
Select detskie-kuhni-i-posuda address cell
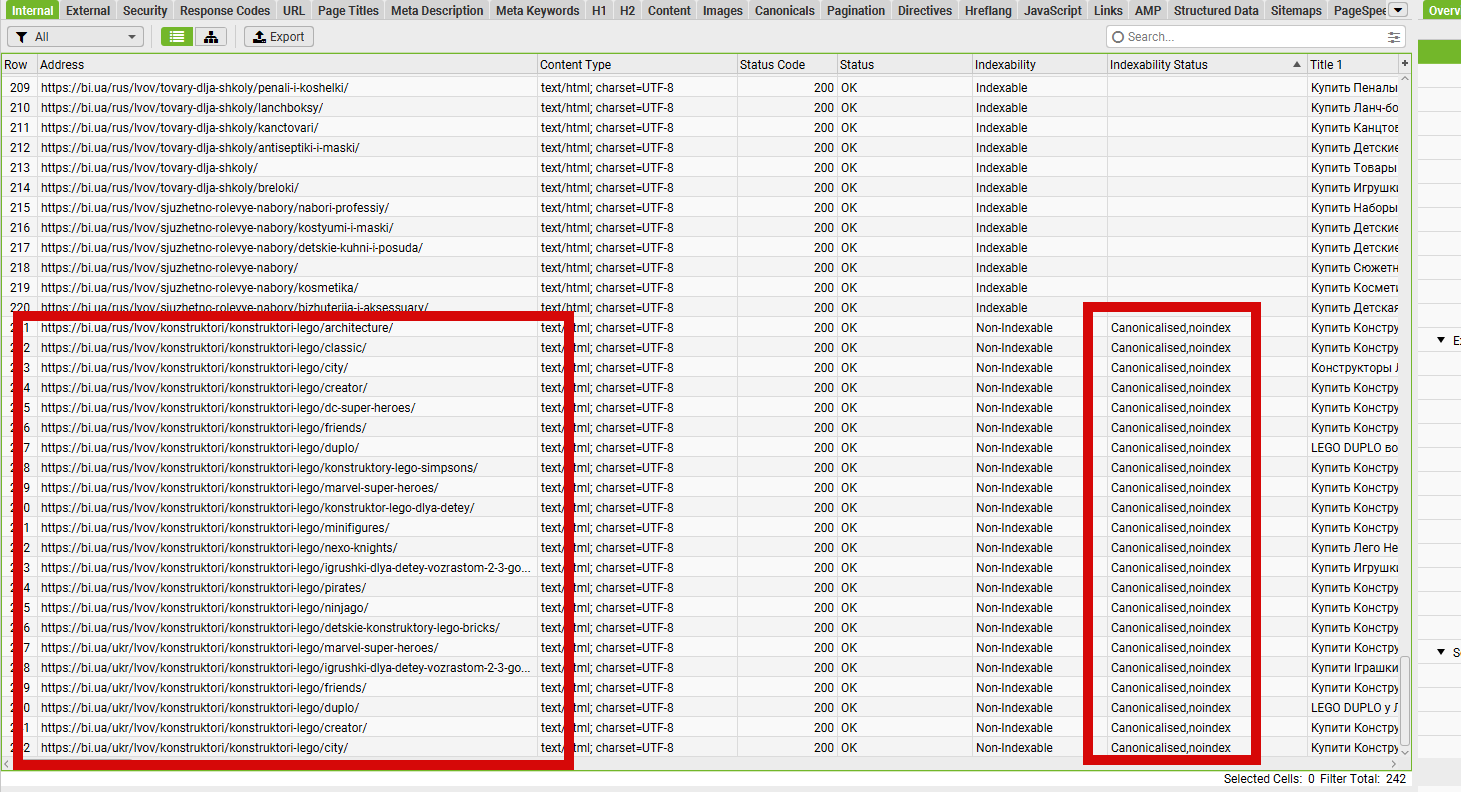pos(287,248)
